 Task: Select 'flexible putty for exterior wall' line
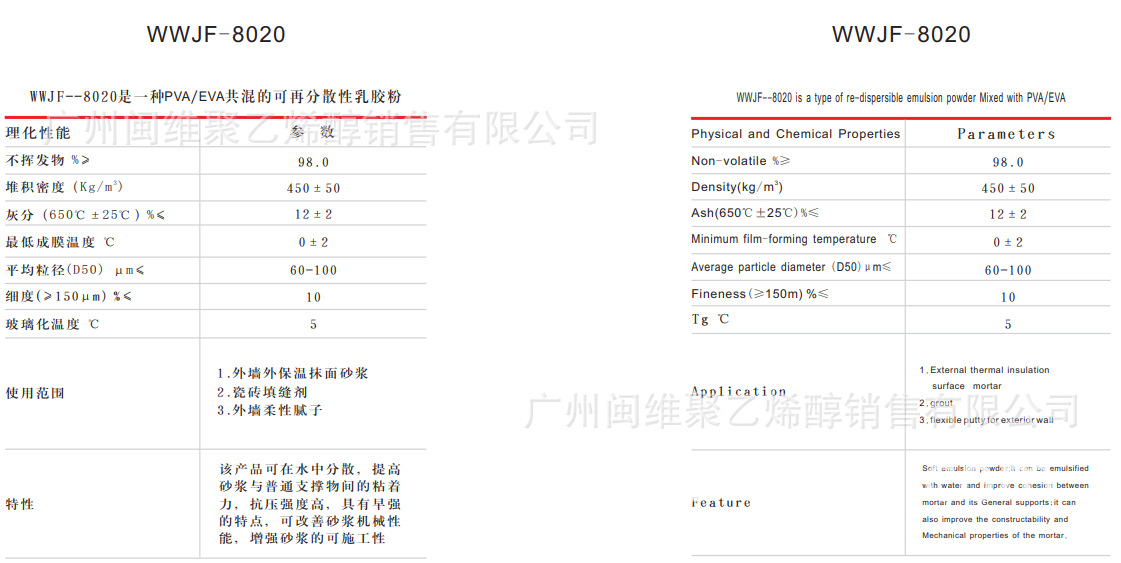tap(987, 421)
